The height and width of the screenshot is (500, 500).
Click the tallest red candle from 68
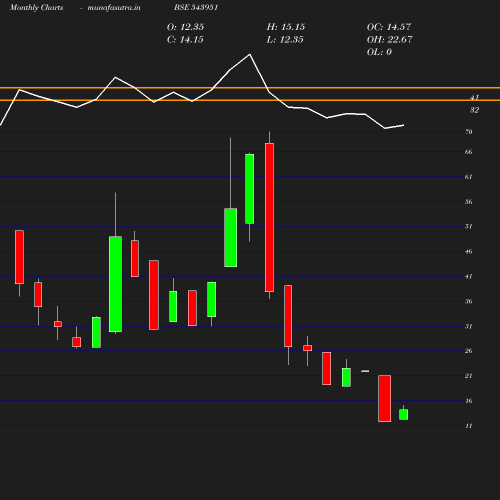tap(269, 217)
